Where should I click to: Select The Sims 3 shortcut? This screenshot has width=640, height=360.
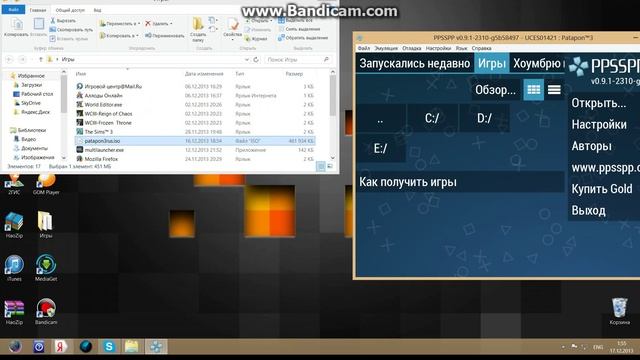[x=195, y=132]
